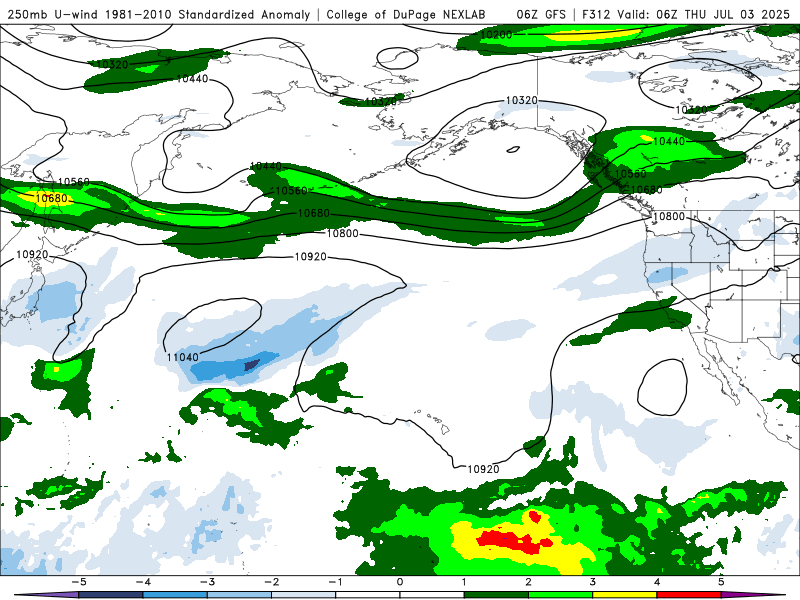Click the pale blue -2 to -1 colorbar segment
This screenshot has height=600, width=800.
[x=304, y=595]
